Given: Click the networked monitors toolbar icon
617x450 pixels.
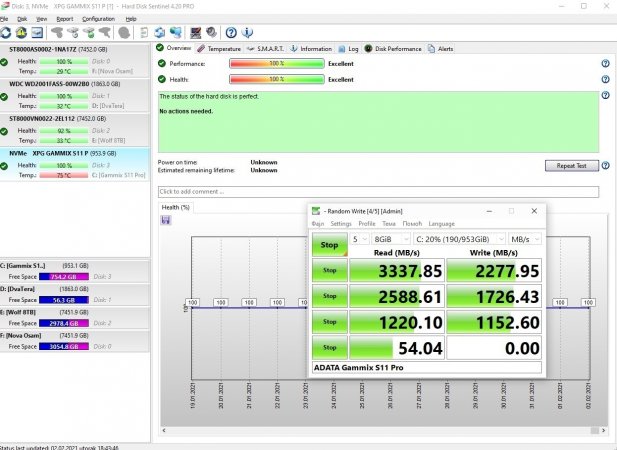Looking at the screenshot, I should click(x=175, y=33).
